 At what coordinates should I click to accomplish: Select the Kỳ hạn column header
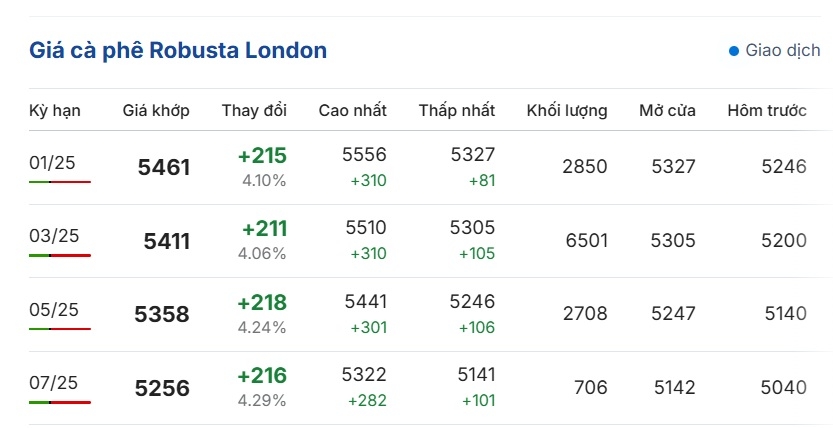[55, 110]
